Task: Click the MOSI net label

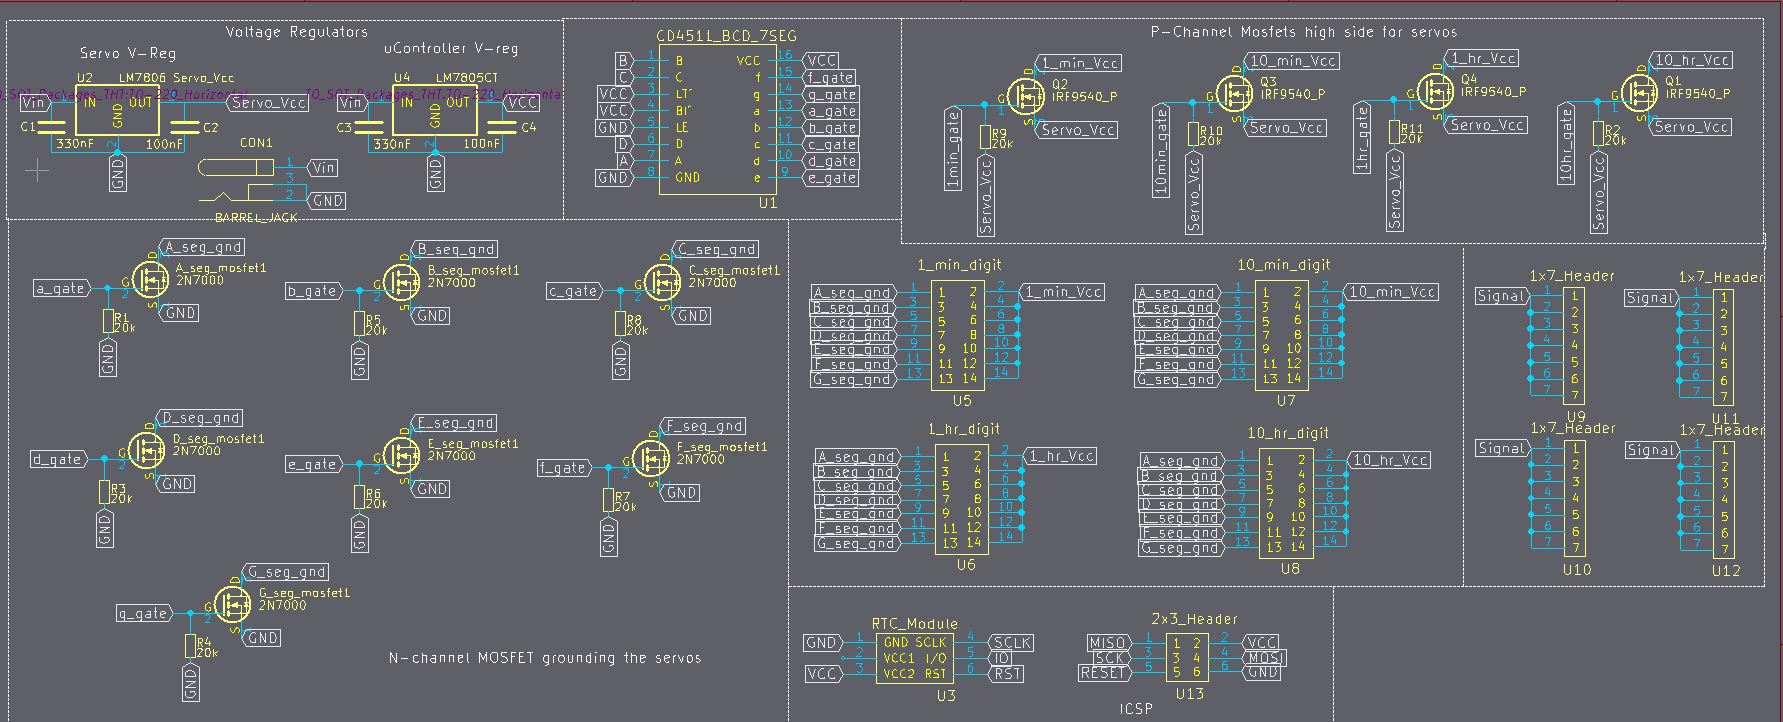Action: point(1266,658)
